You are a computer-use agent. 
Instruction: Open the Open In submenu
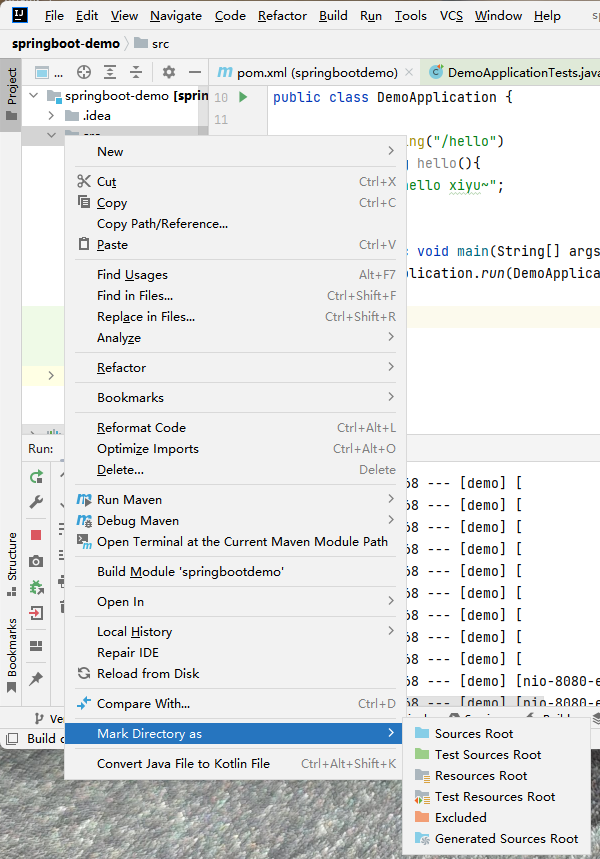coord(235,602)
